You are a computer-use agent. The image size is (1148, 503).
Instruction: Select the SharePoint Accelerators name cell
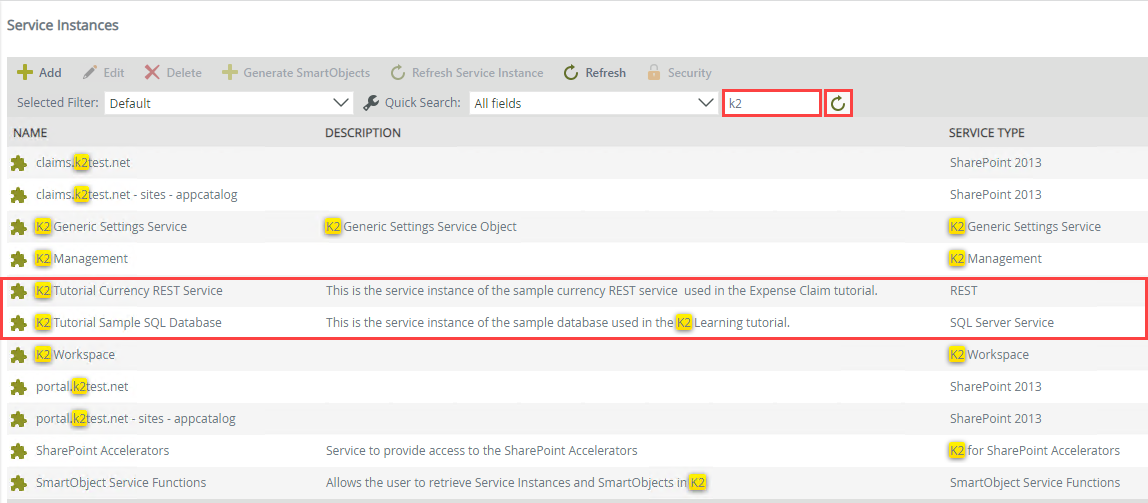pos(102,450)
